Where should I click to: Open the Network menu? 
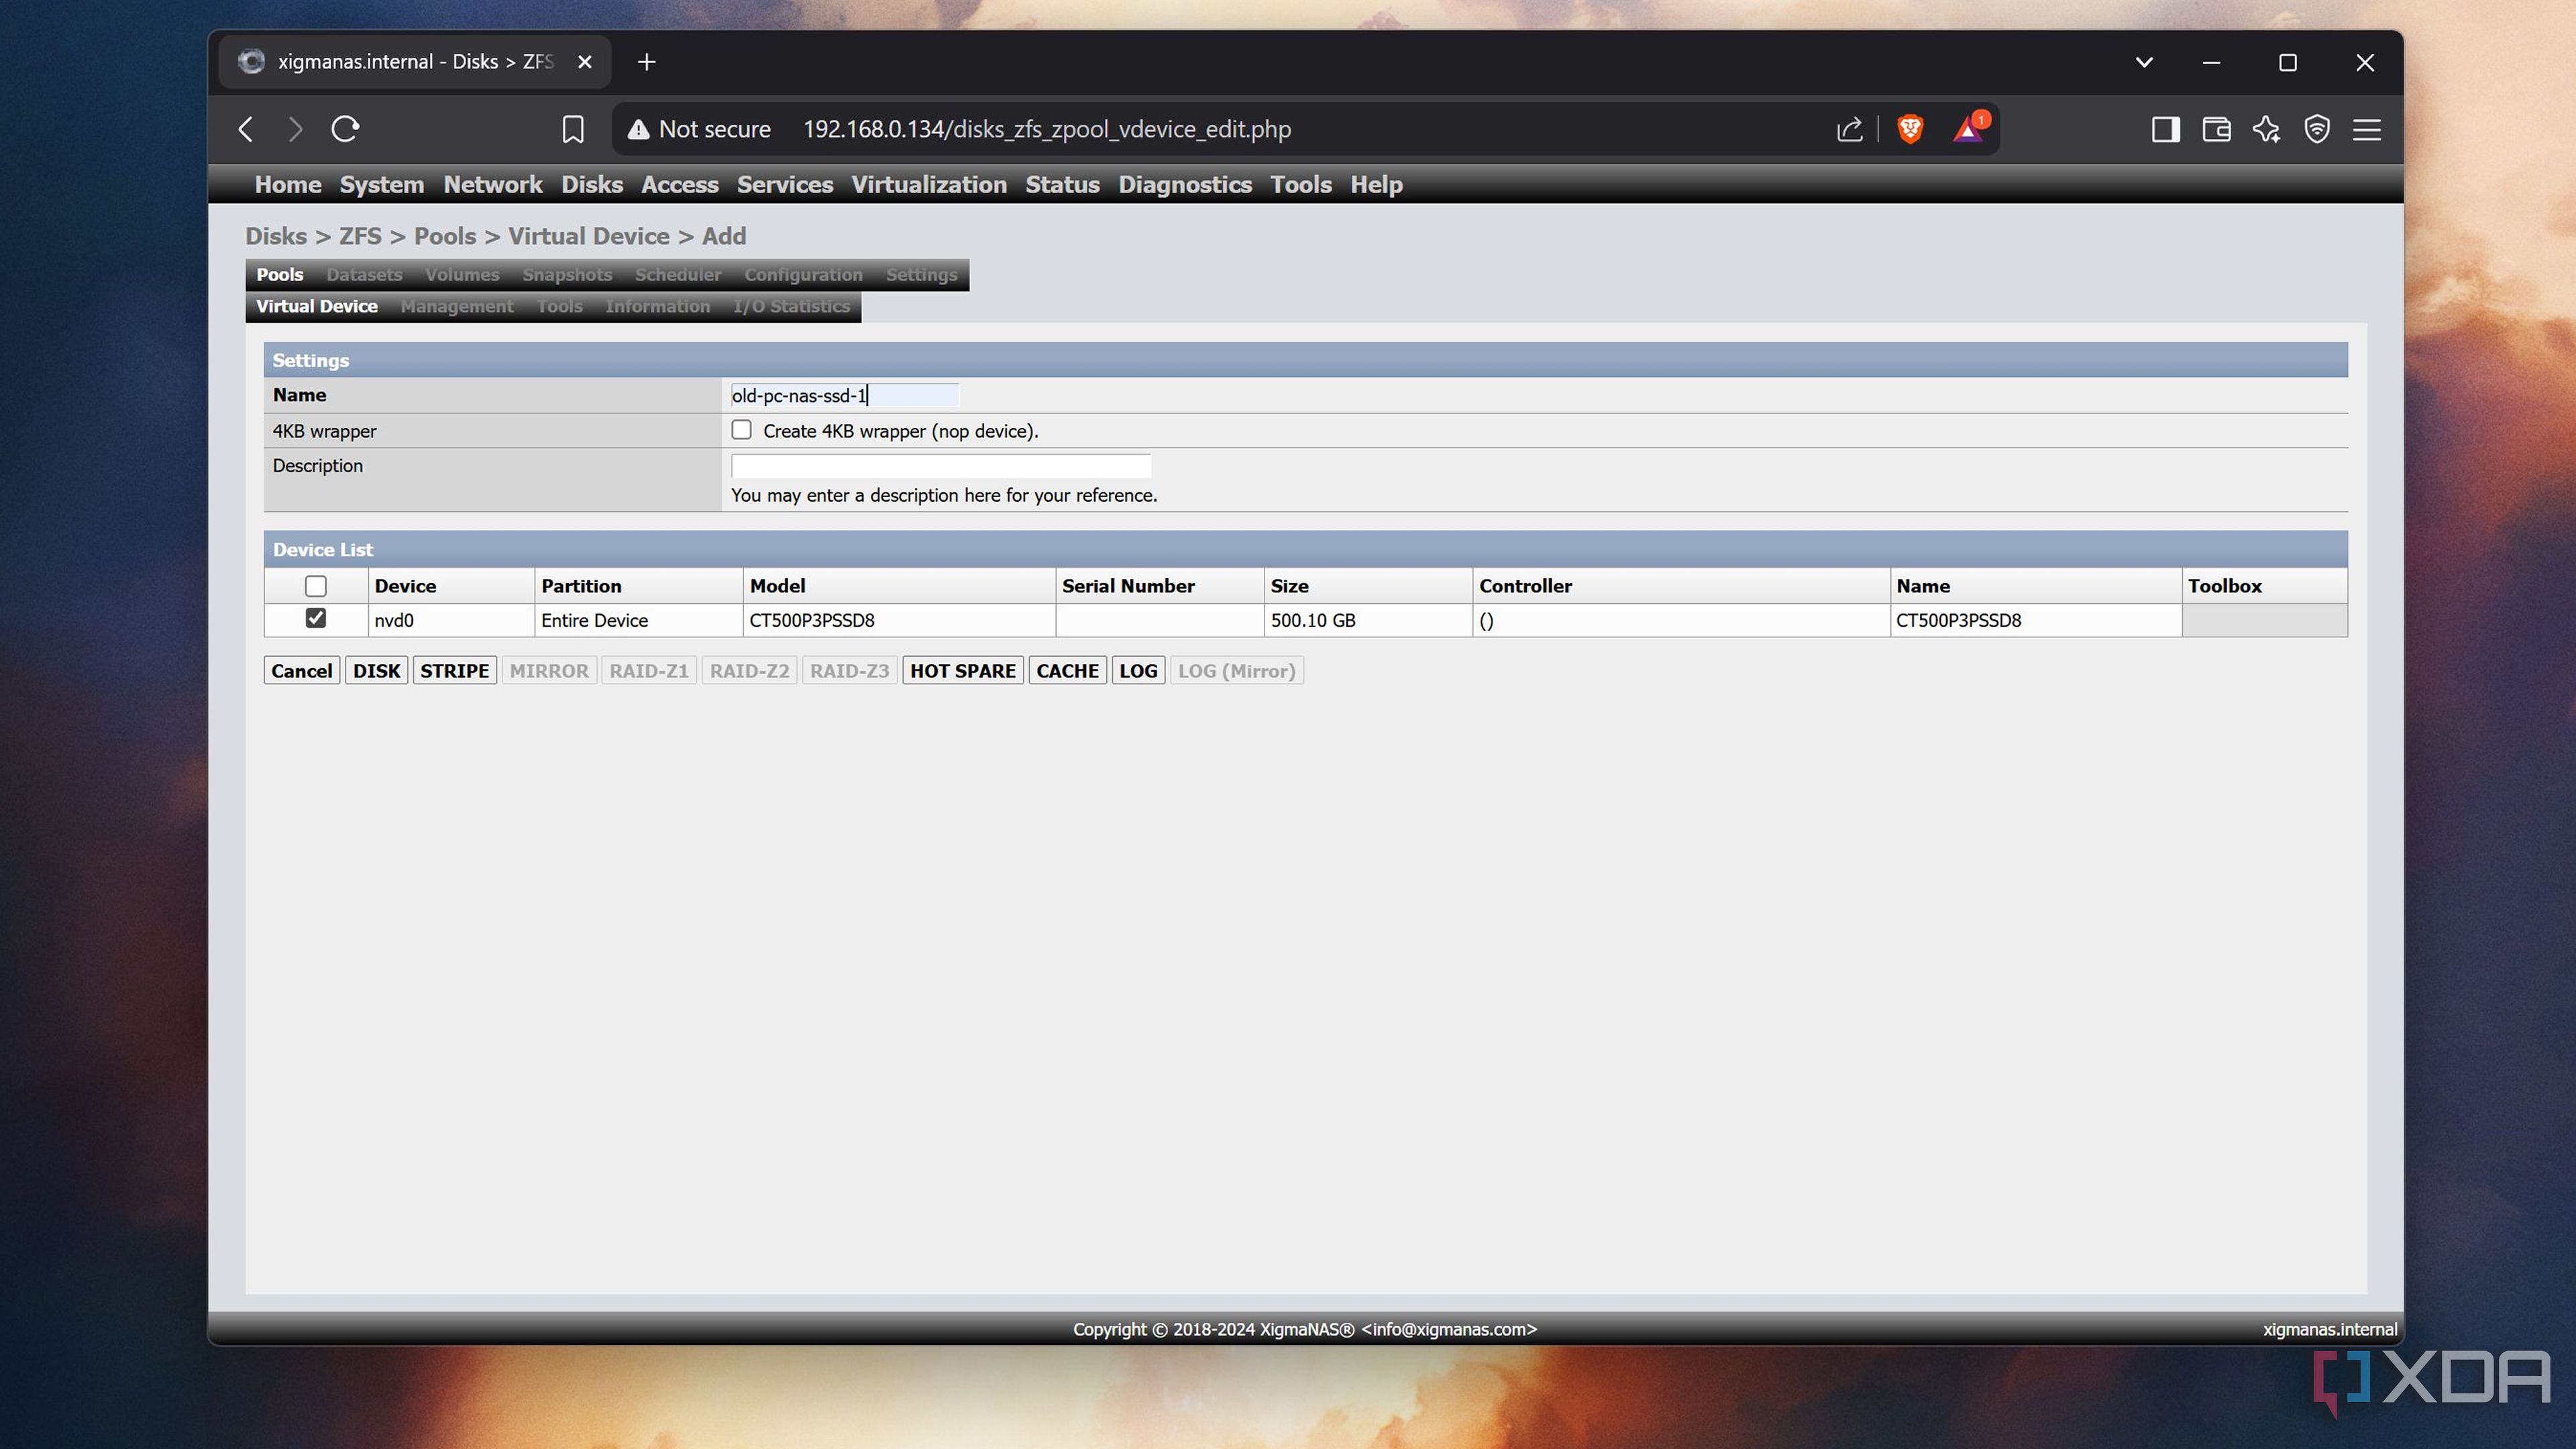tap(493, 185)
